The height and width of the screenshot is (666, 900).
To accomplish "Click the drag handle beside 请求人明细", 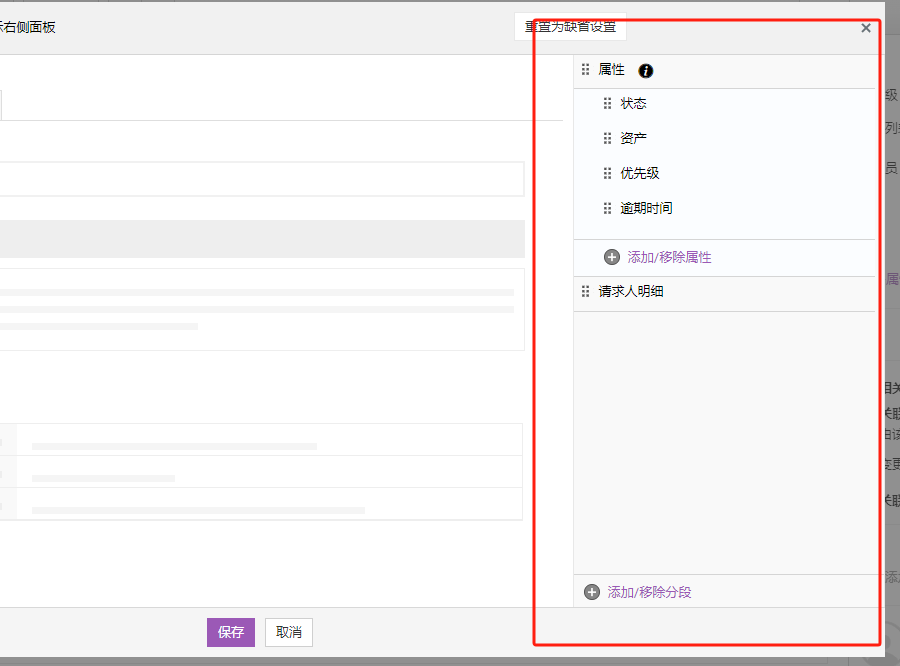I will coord(586,292).
